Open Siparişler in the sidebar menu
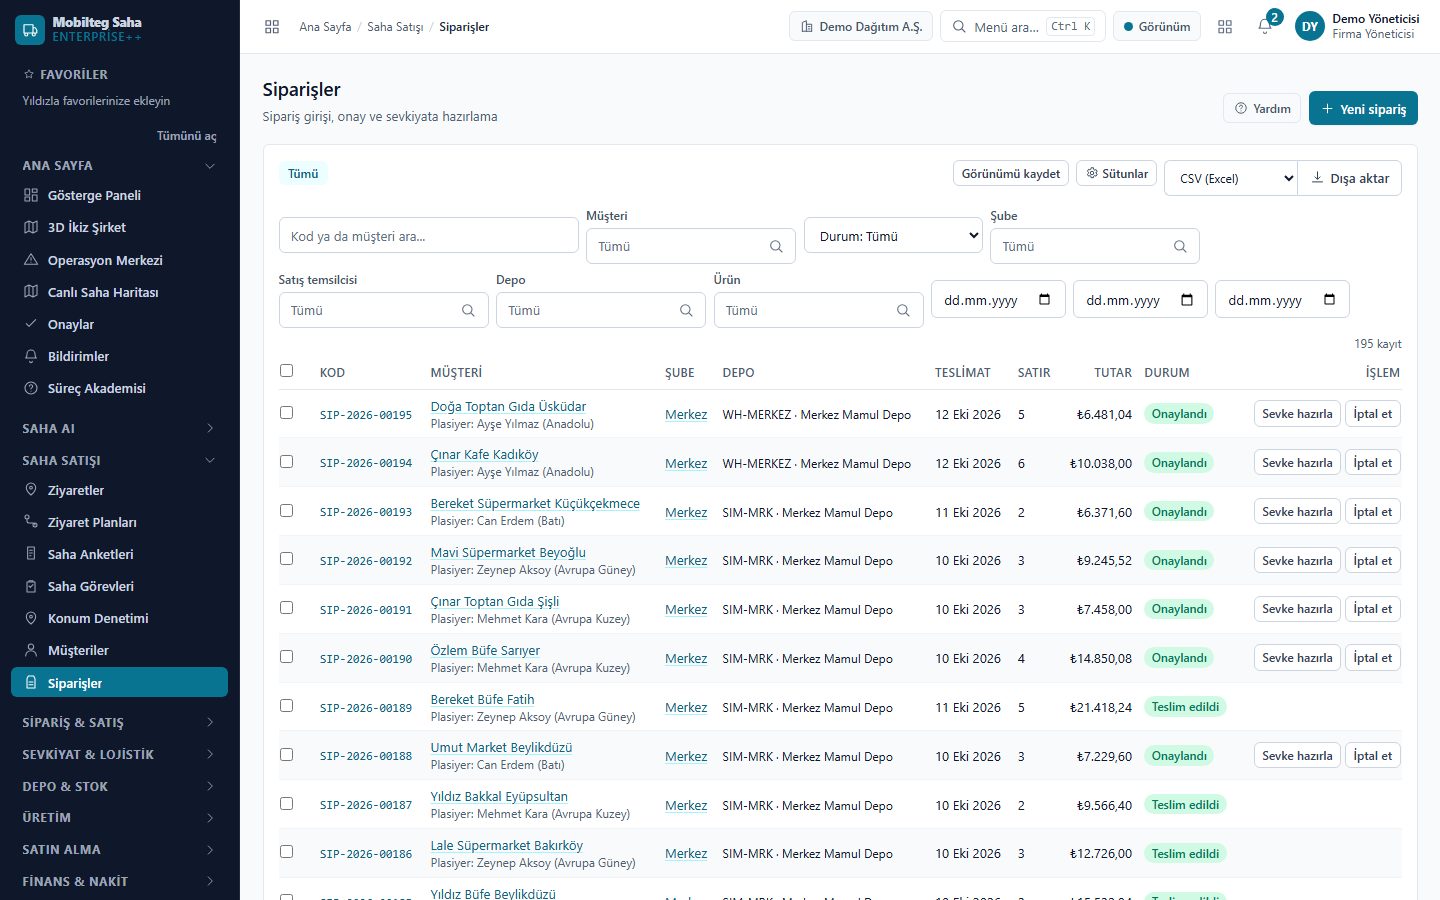1440x900 pixels. click(119, 683)
